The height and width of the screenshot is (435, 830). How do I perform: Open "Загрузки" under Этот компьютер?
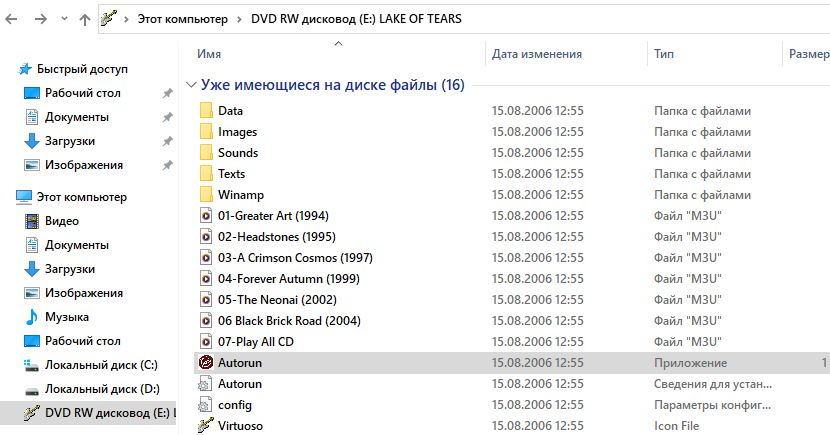70,269
